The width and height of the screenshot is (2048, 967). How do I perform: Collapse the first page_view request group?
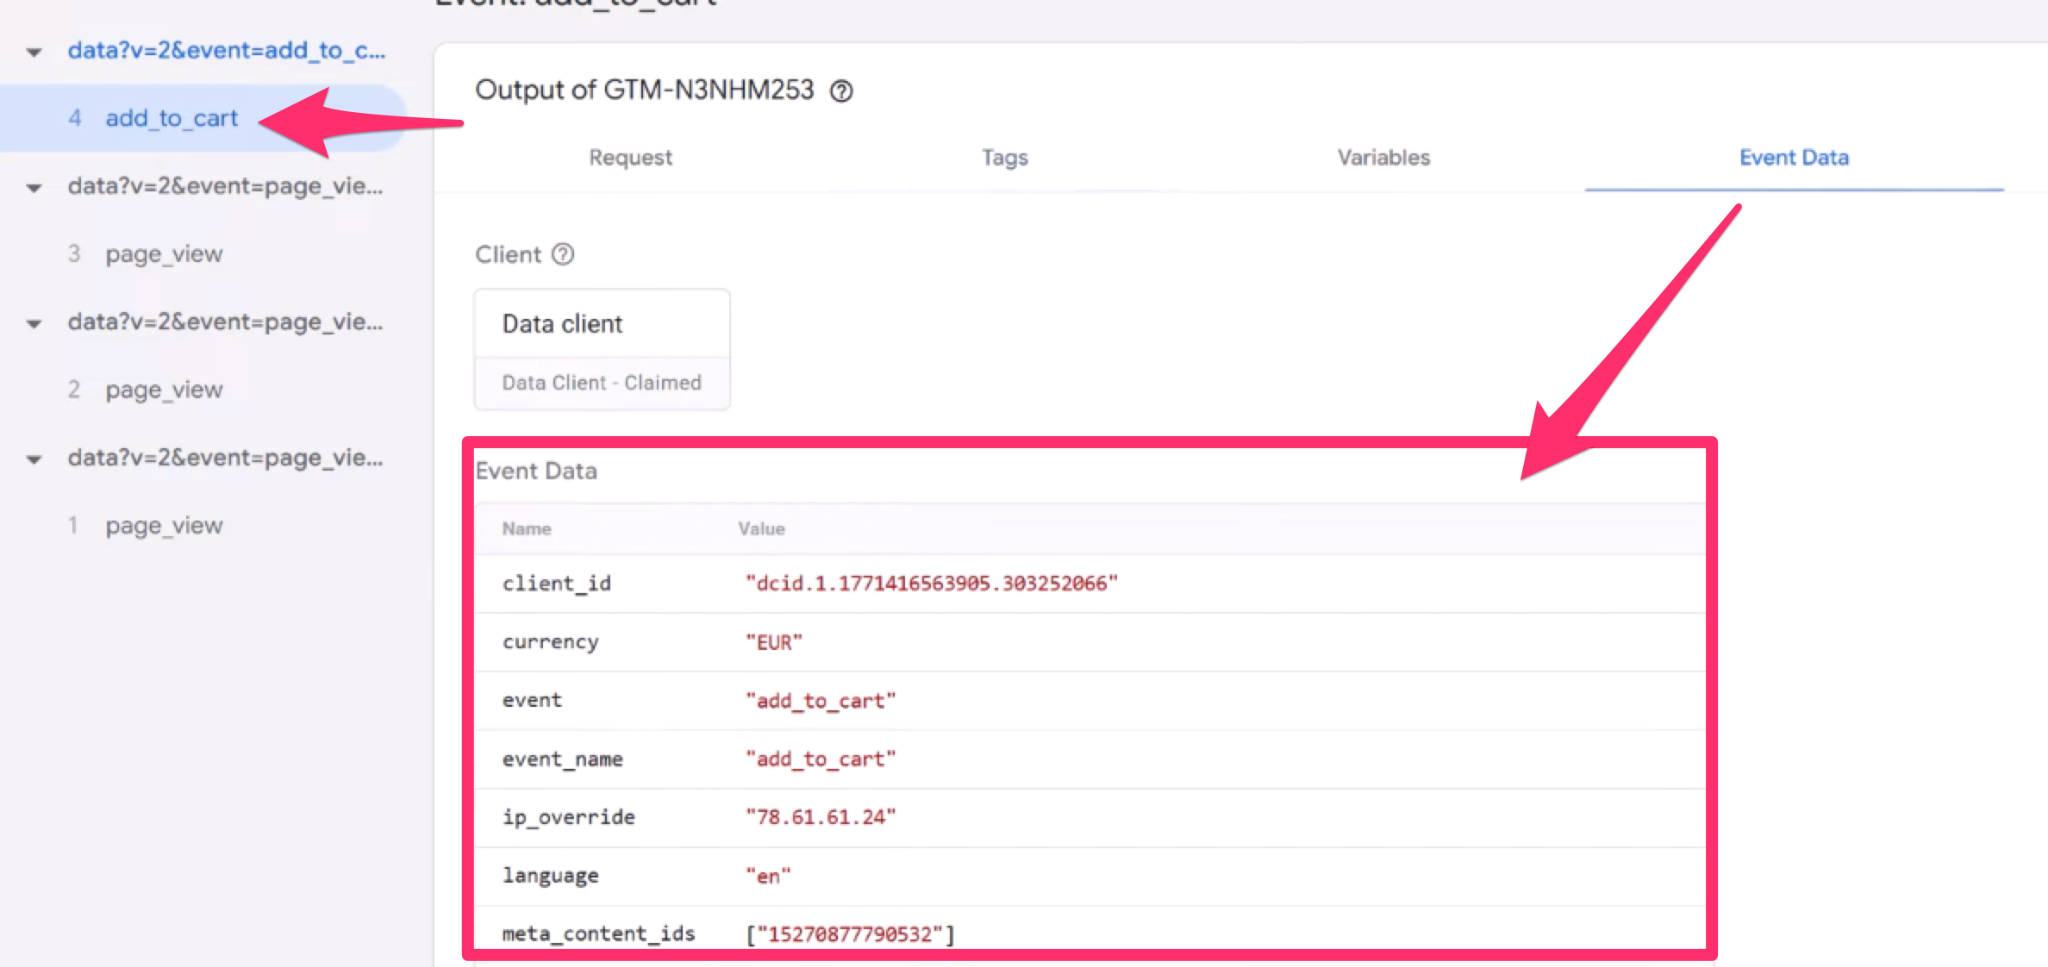(34, 188)
